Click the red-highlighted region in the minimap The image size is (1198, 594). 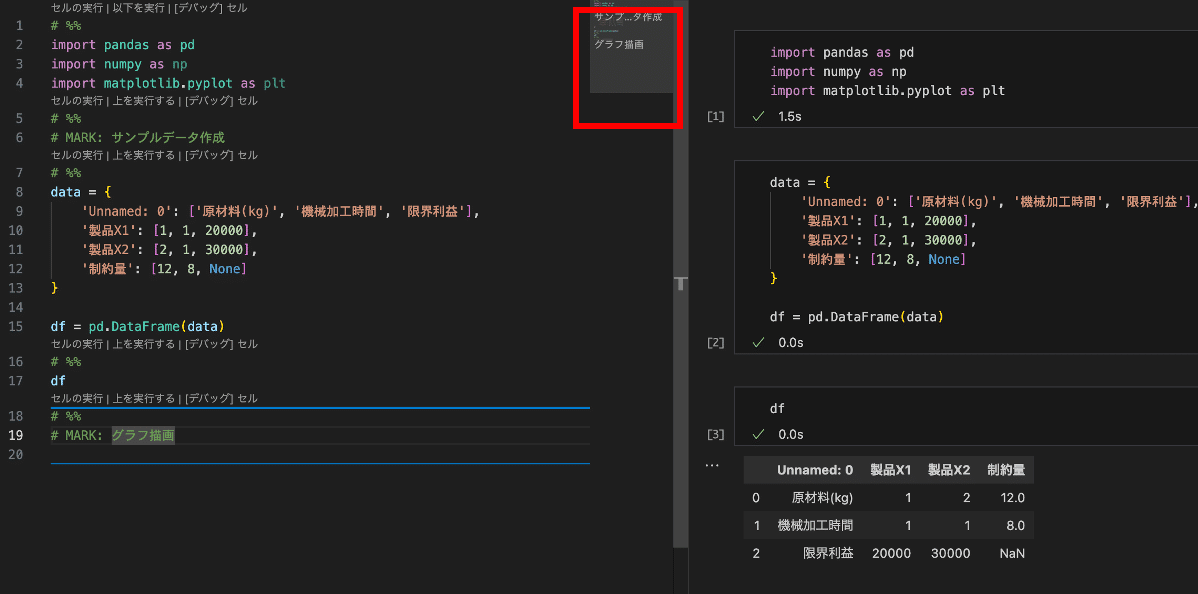click(627, 66)
